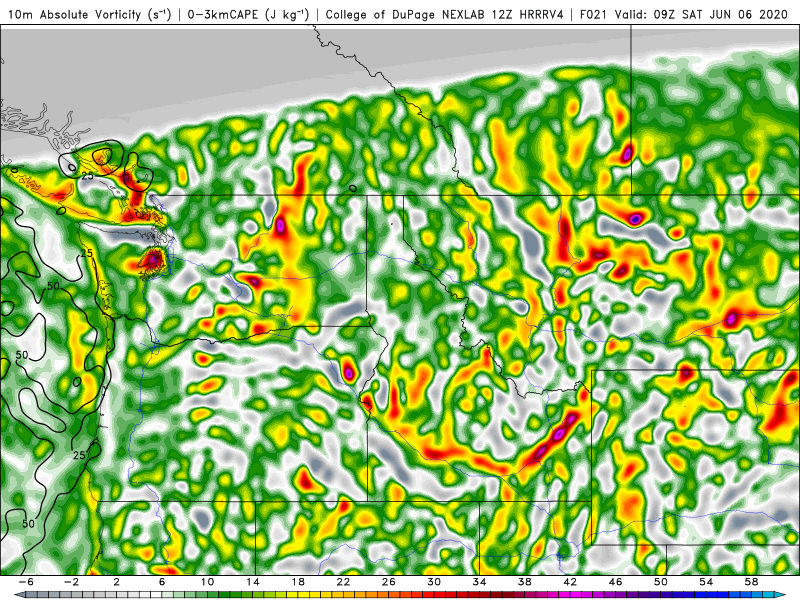Click the '10' colorbar label
Screen dimensions: 800x600
tap(207, 582)
